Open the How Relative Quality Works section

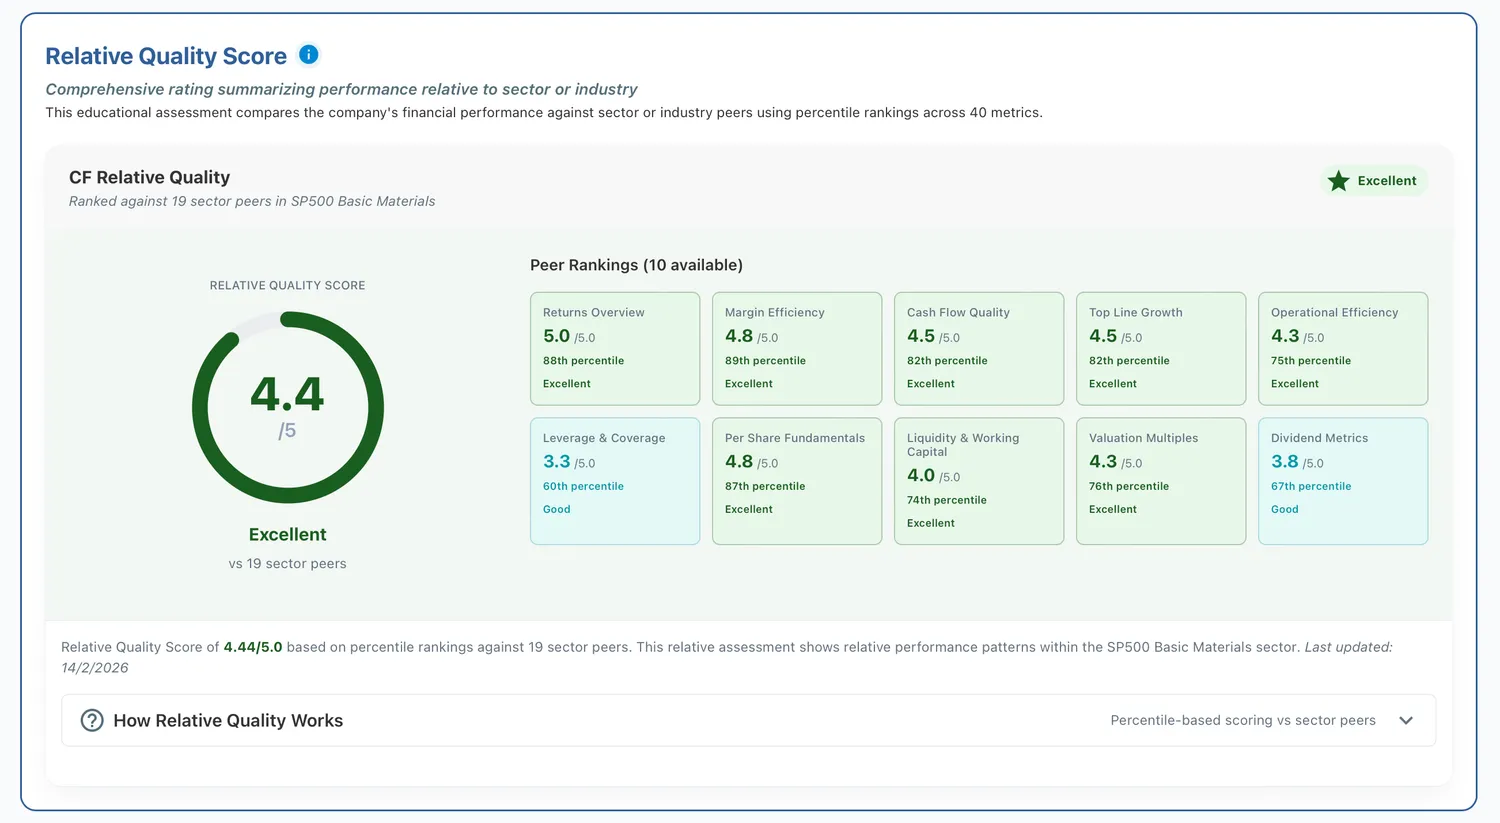(748, 720)
